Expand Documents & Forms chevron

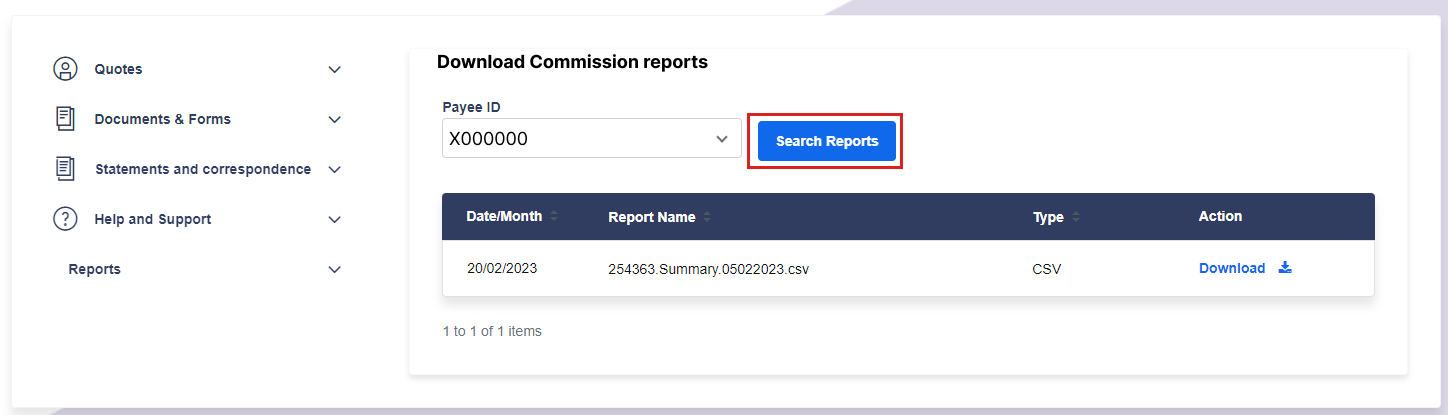pos(335,120)
